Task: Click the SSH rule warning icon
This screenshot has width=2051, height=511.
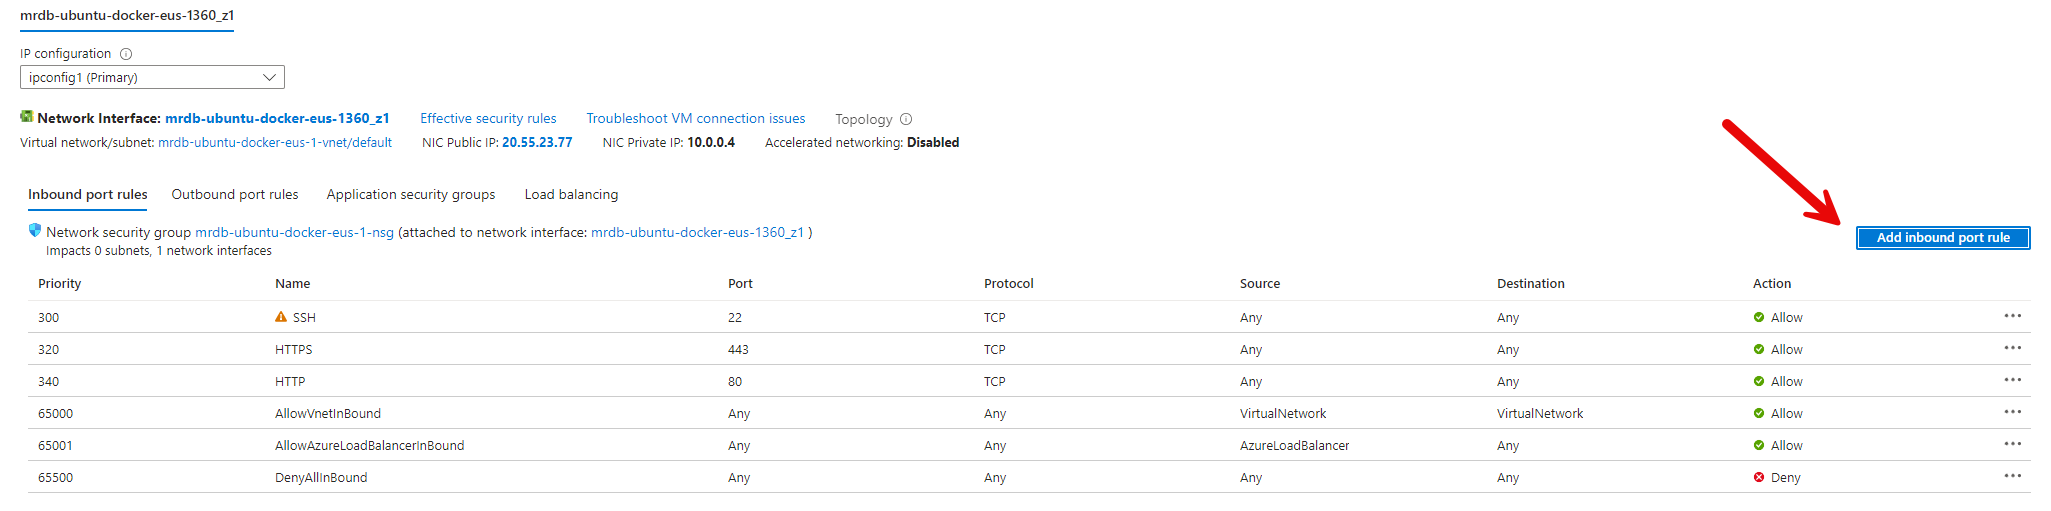Action: [281, 317]
